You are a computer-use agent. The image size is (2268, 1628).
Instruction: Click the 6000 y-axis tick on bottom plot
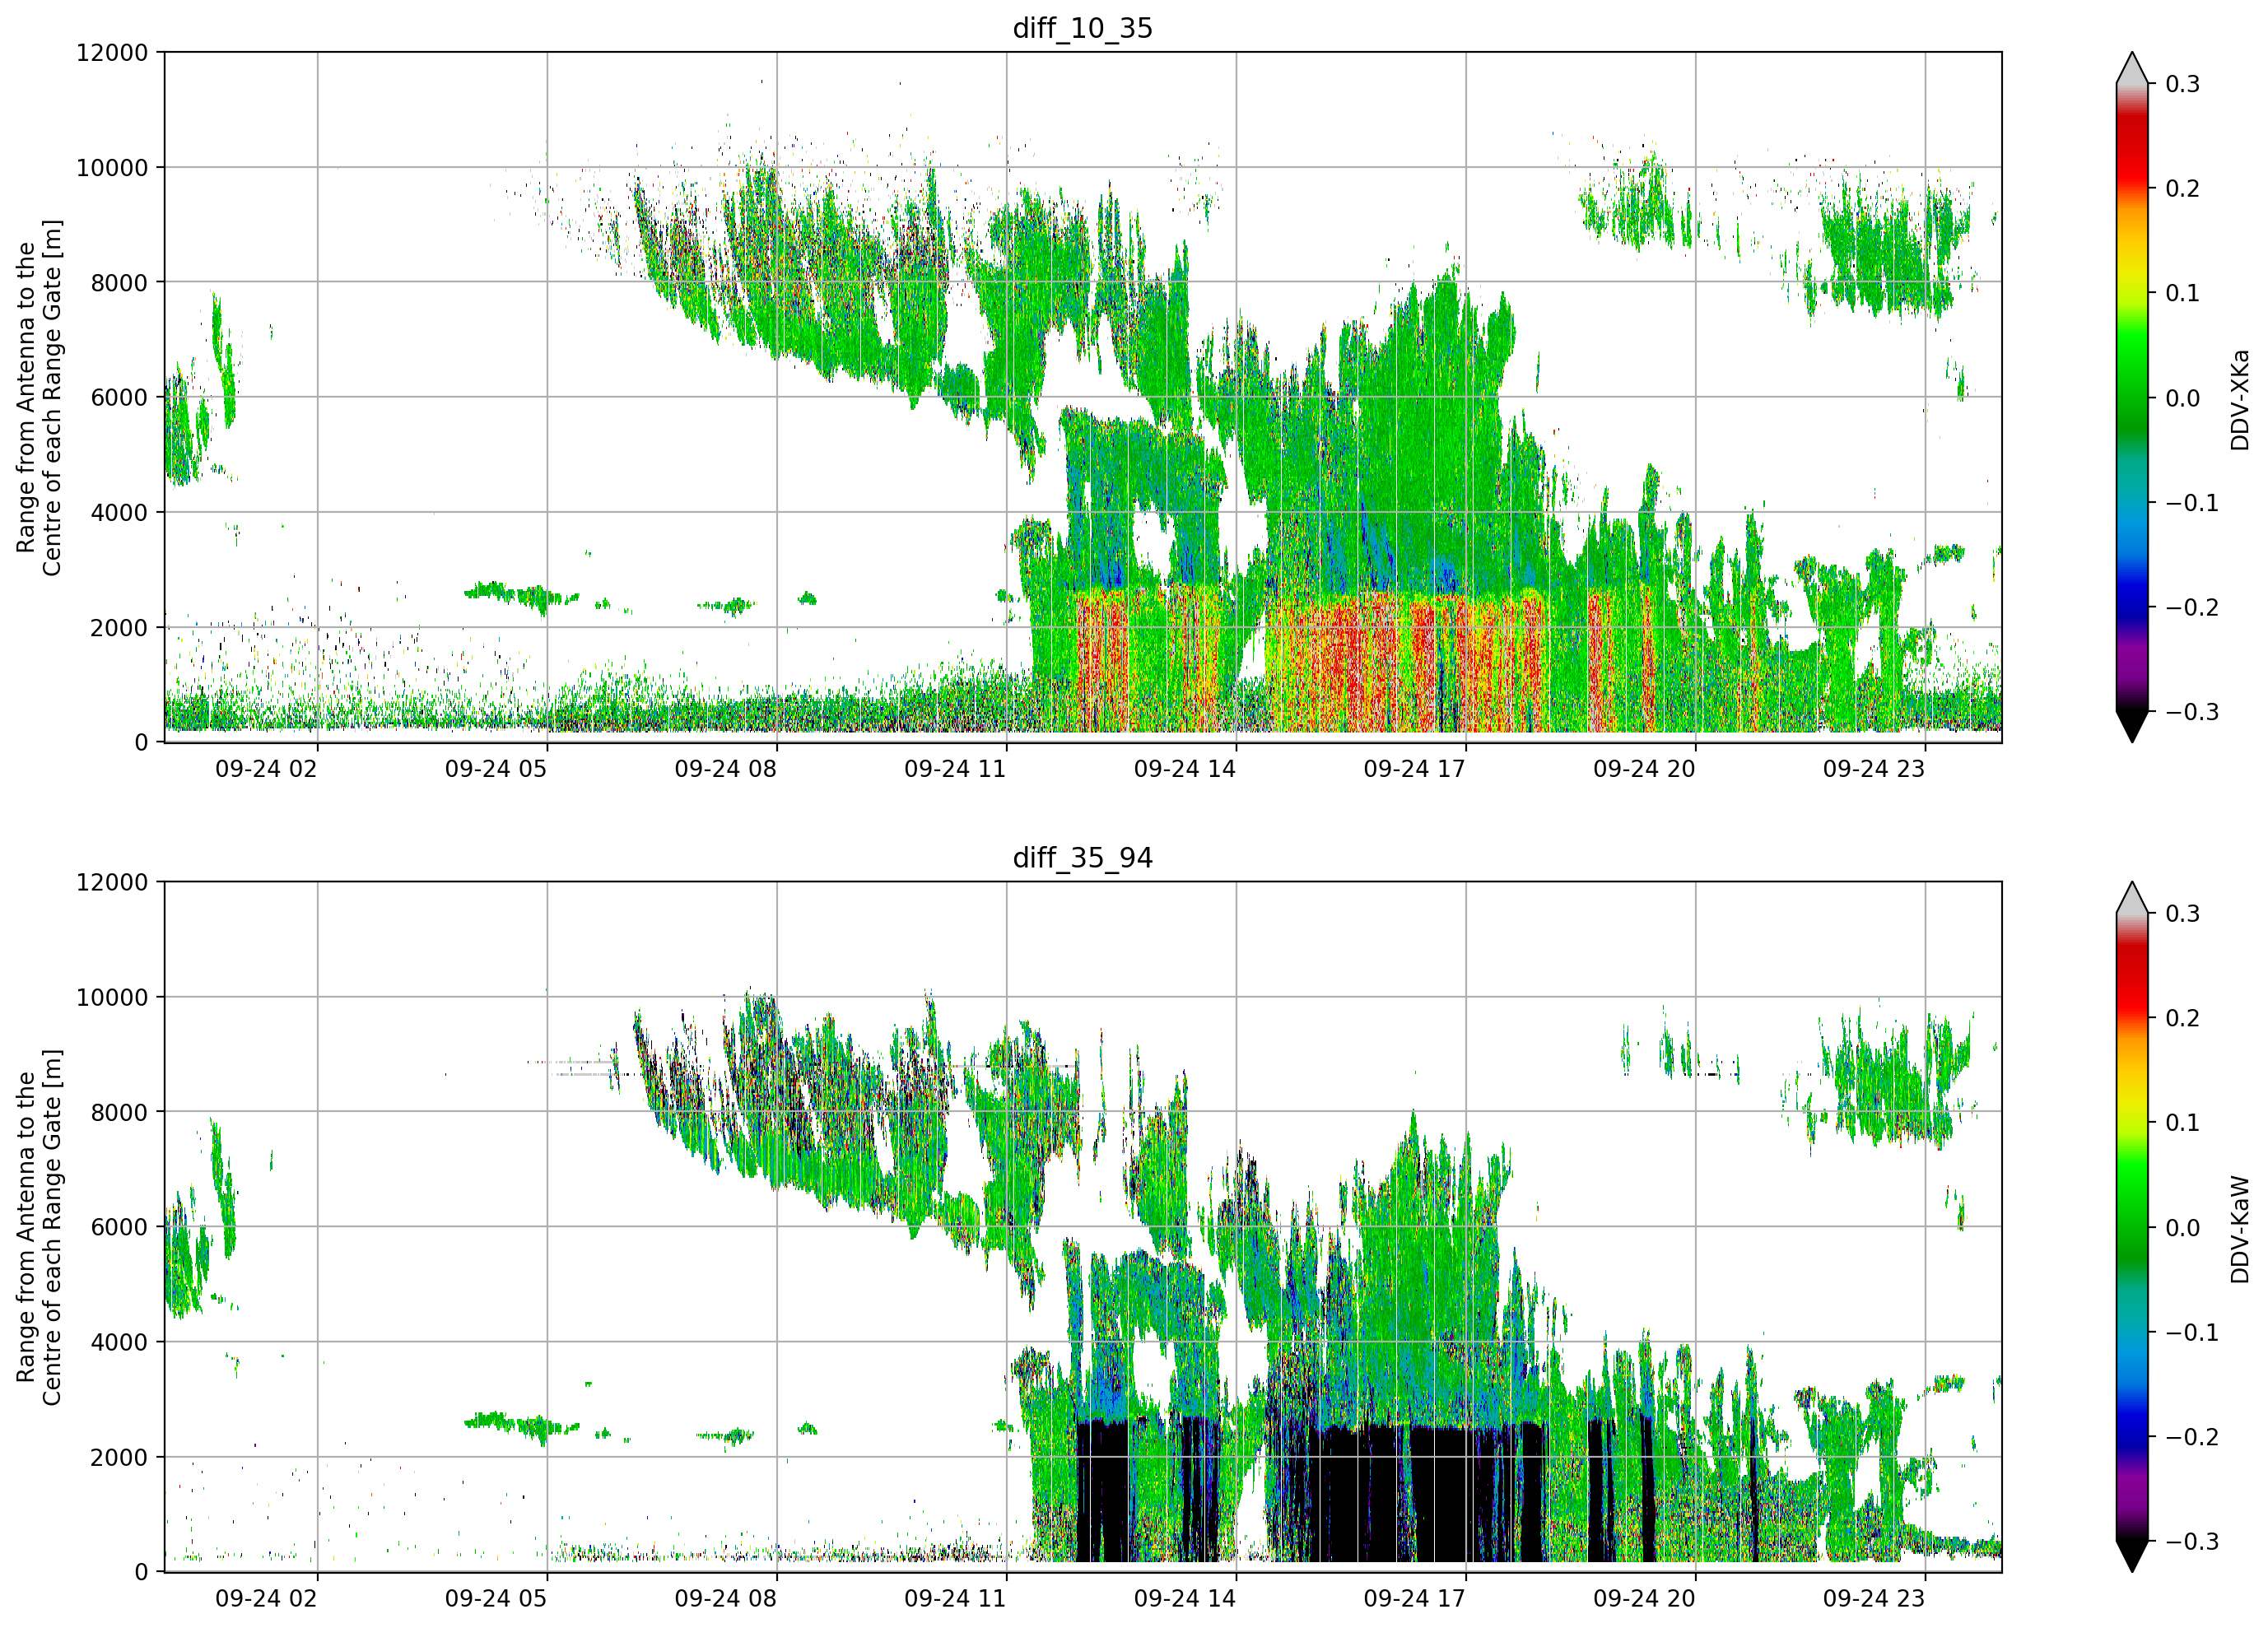(x=119, y=1228)
